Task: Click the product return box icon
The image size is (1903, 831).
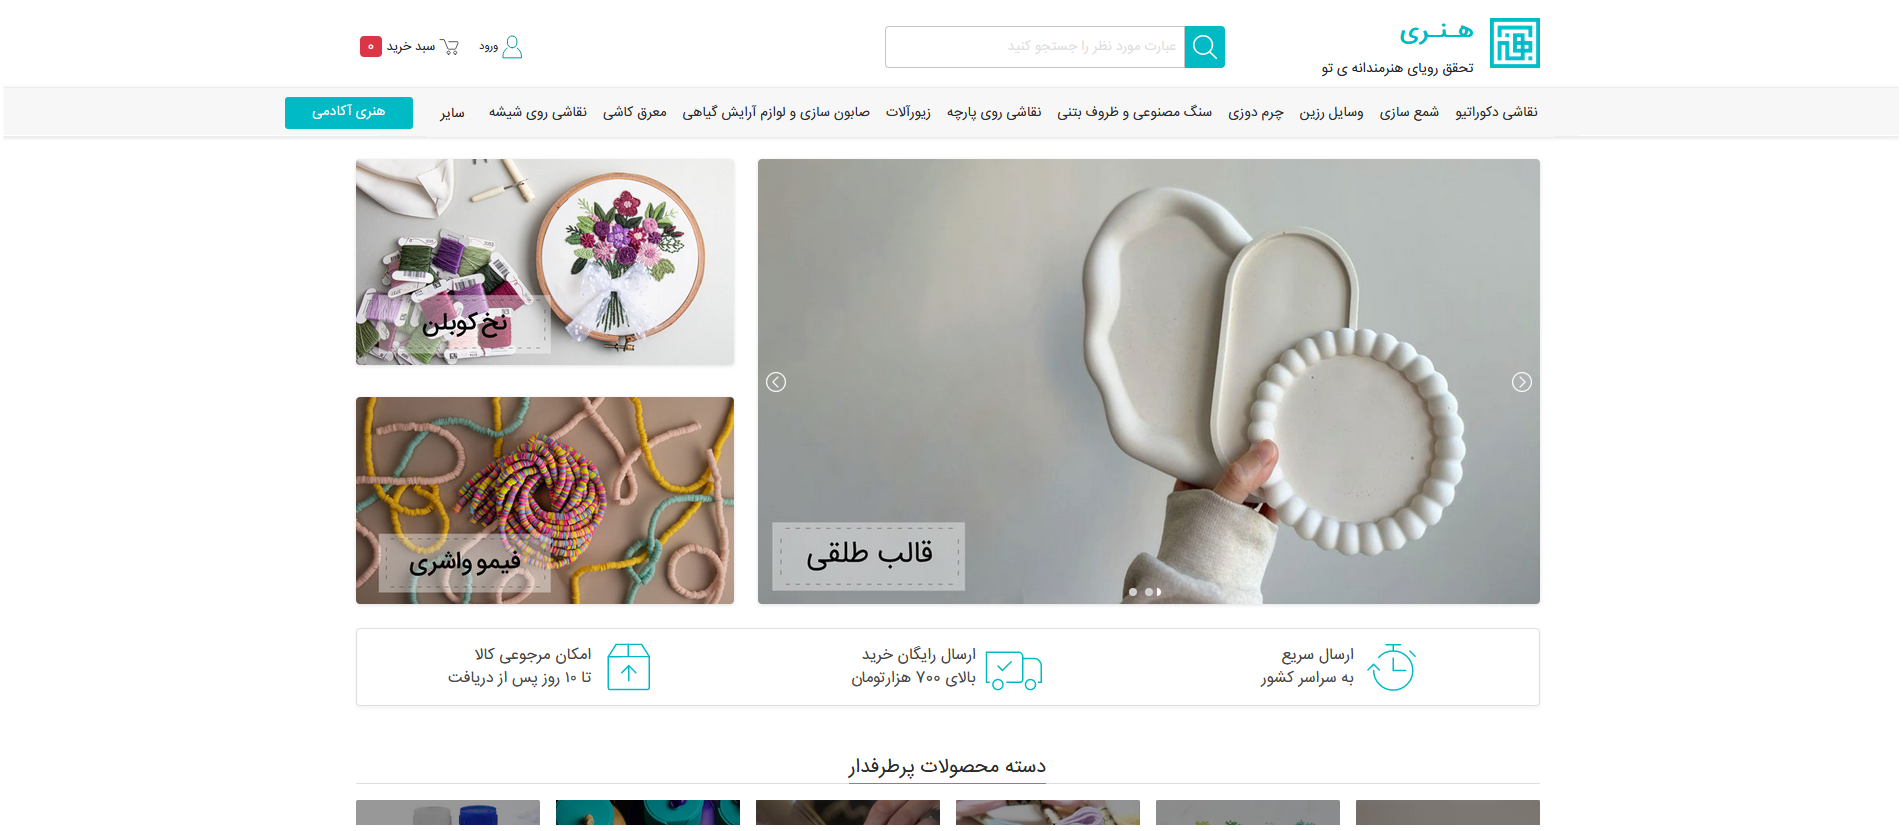Action: pos(629,667)
